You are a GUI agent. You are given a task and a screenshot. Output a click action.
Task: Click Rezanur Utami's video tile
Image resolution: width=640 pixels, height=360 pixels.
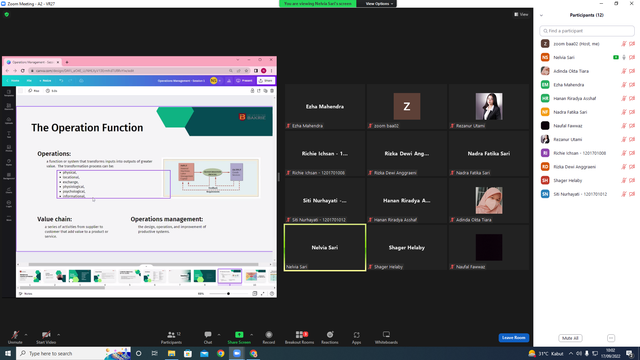489,107
